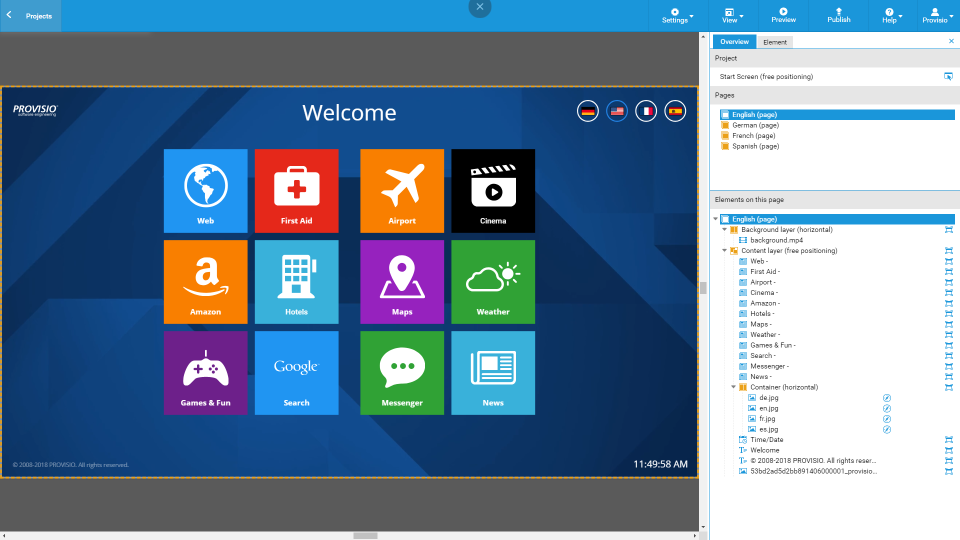Click the anchor icon beside Time/Date
The image size is (960, 540).
pos(948,440)
